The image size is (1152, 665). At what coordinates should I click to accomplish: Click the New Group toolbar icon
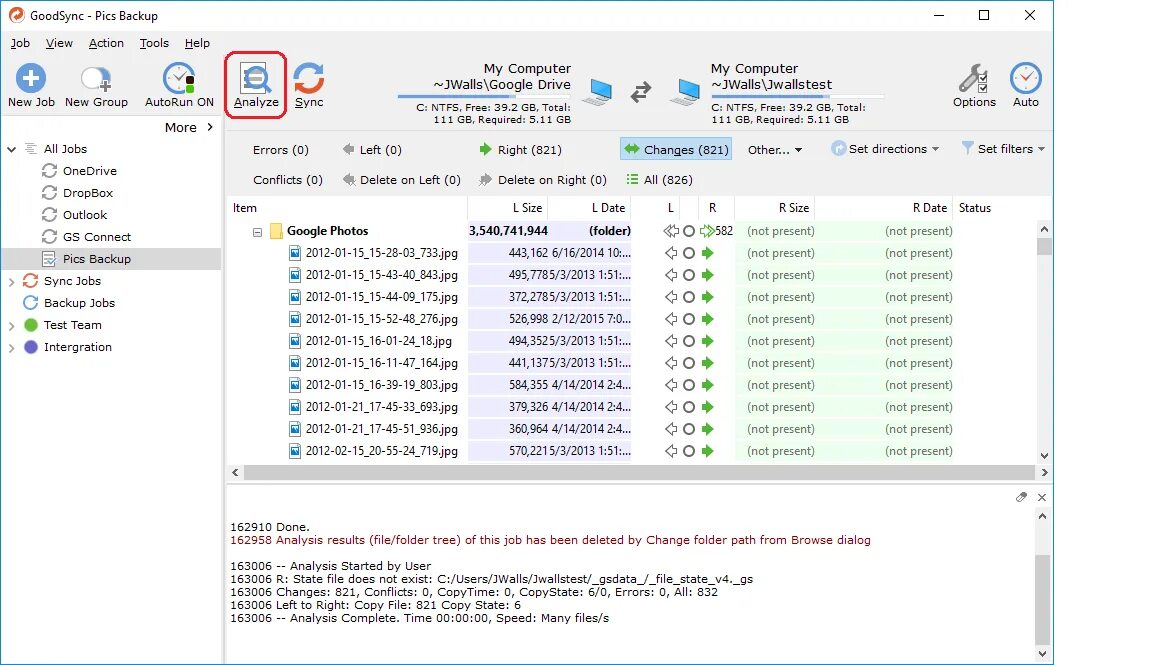(x=96, y=79)
